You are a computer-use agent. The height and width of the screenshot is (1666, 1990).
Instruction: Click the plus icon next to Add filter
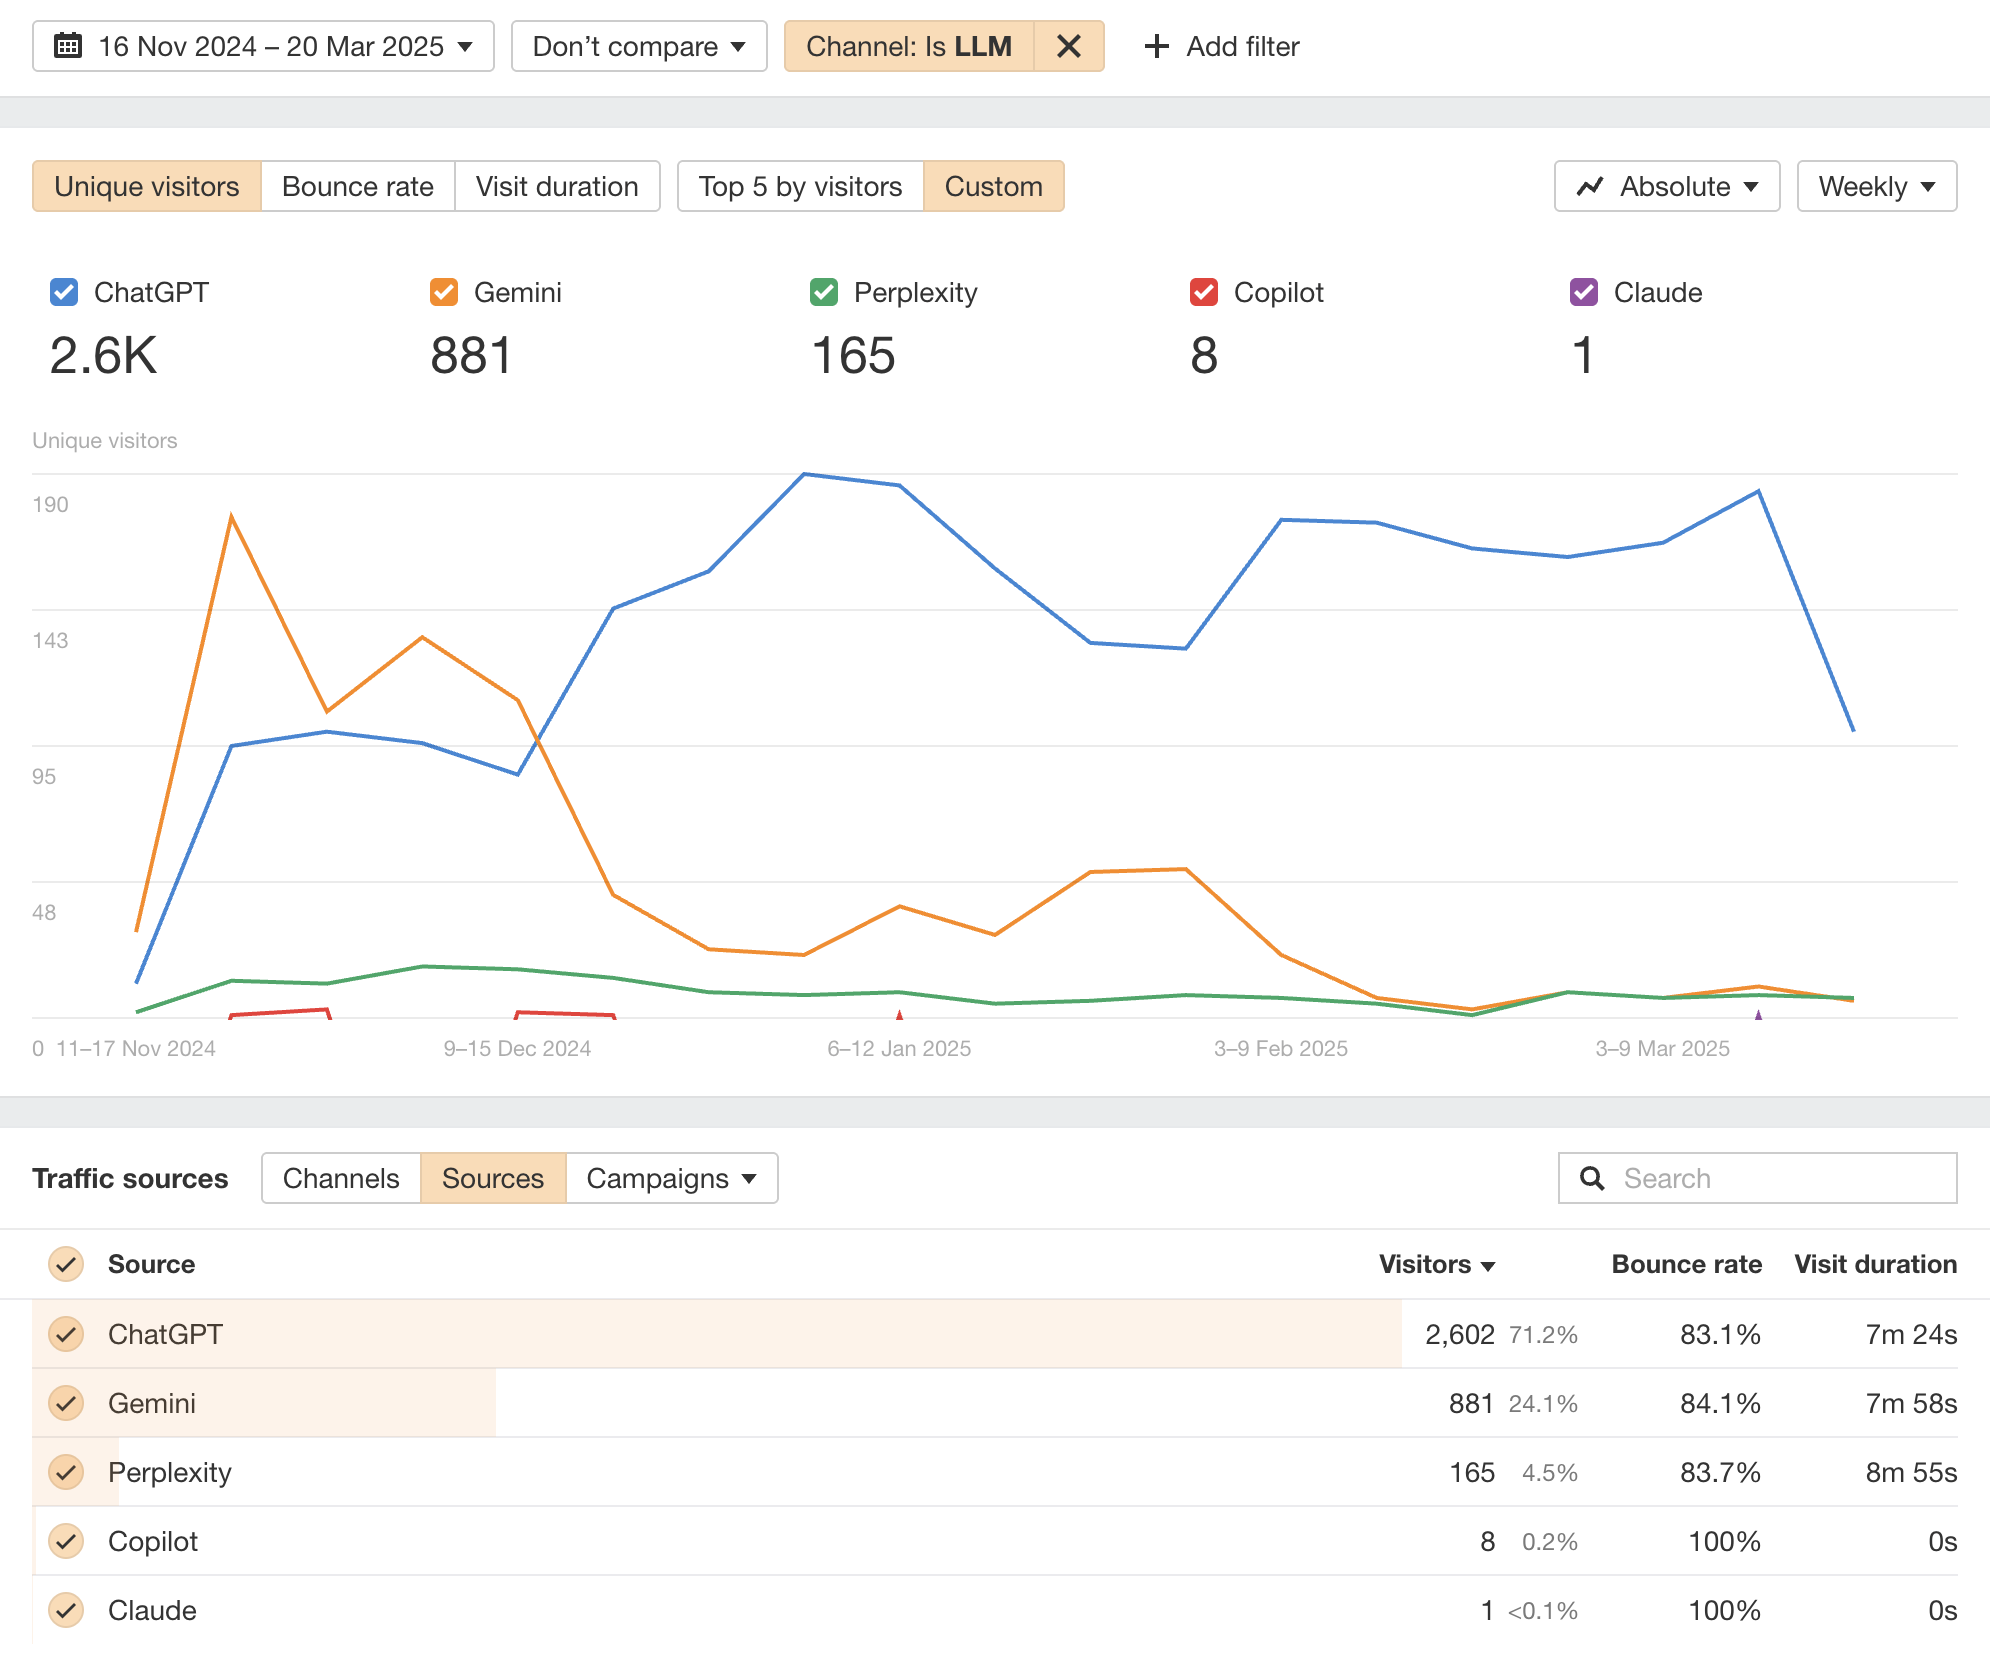point(1157,46)
